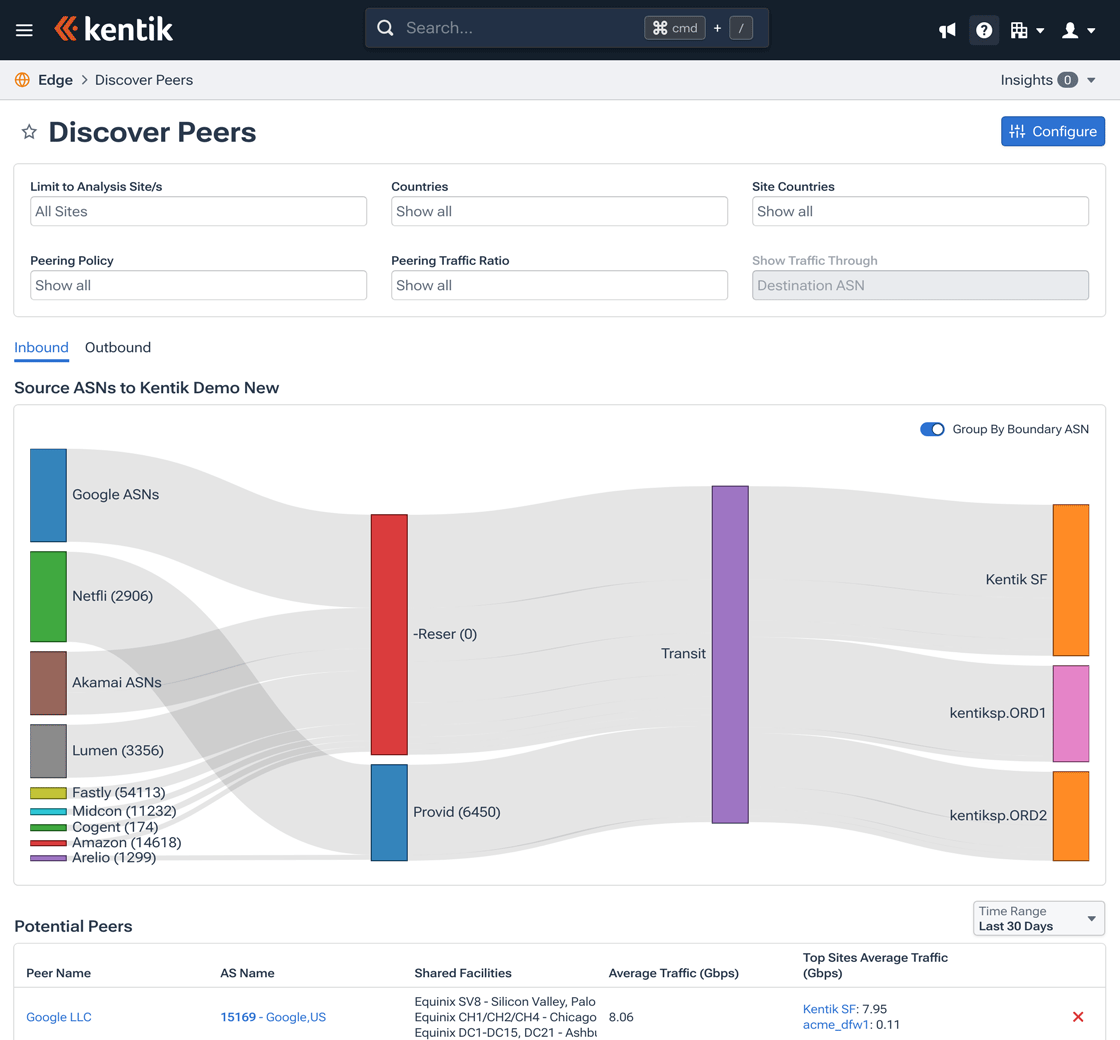Remove Google LLC peer with the red X
The width and height of the screenshot is (1120, 1040).
pos(1078,1016)
